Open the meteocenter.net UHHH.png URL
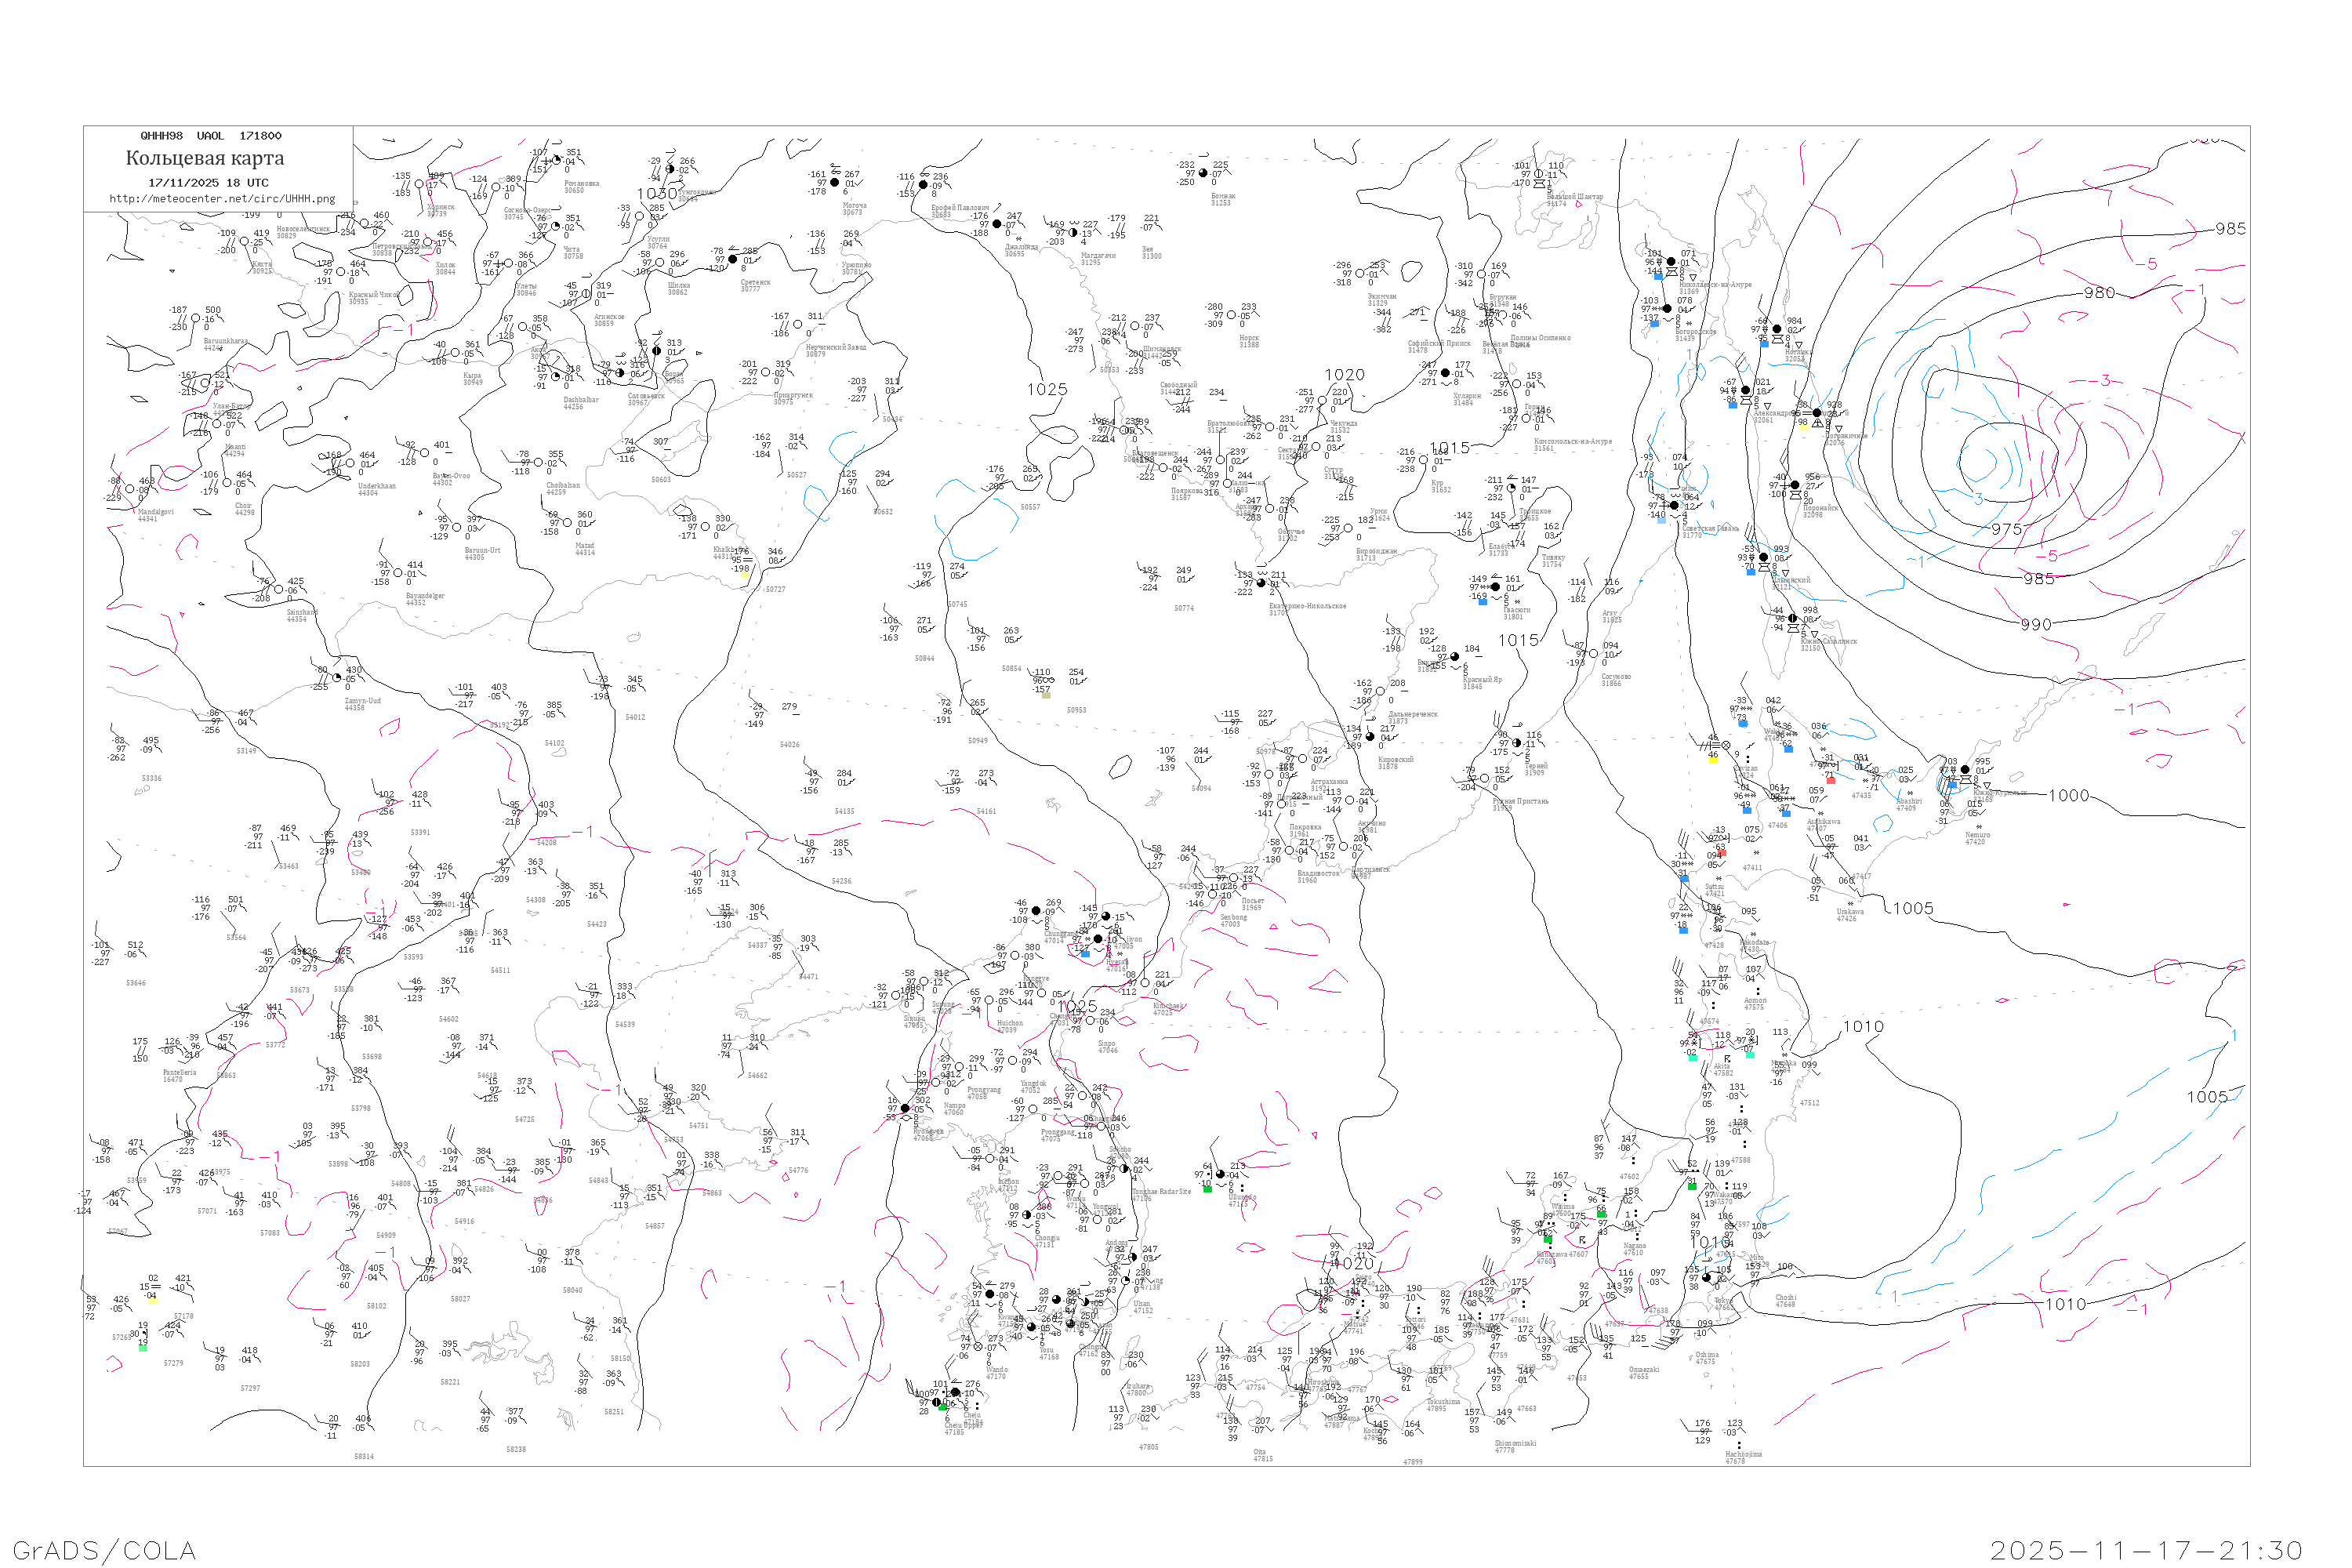 pyautogui.click(x=222, y=198)
